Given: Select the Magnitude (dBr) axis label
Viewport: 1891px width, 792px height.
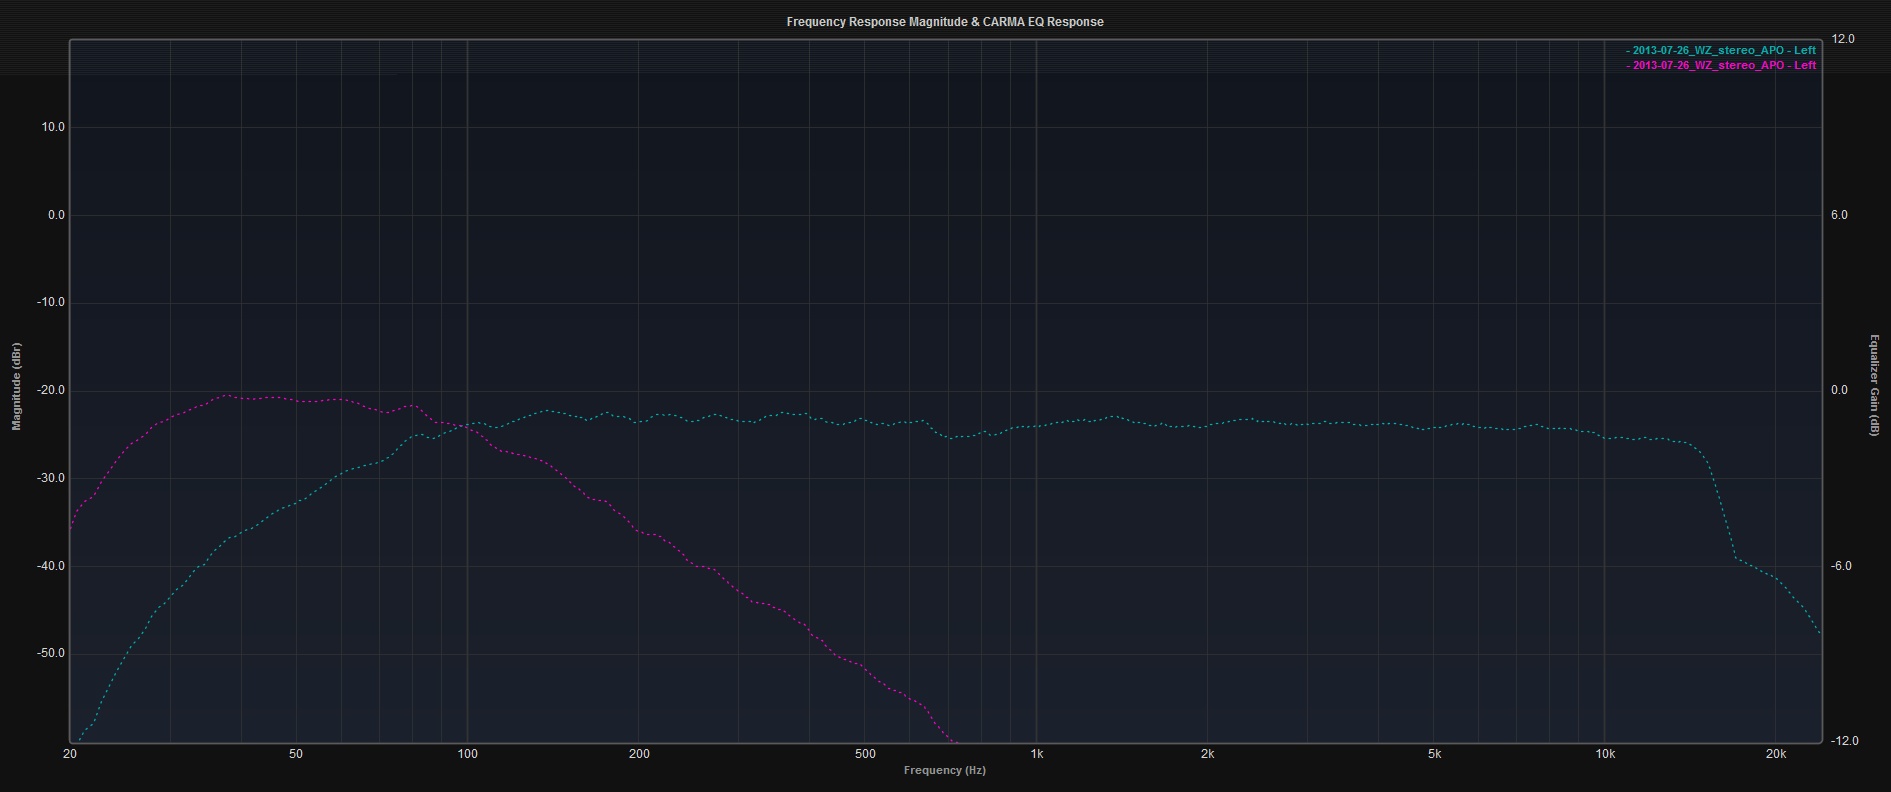Looking at the screenshot, I should coord(16,386).
